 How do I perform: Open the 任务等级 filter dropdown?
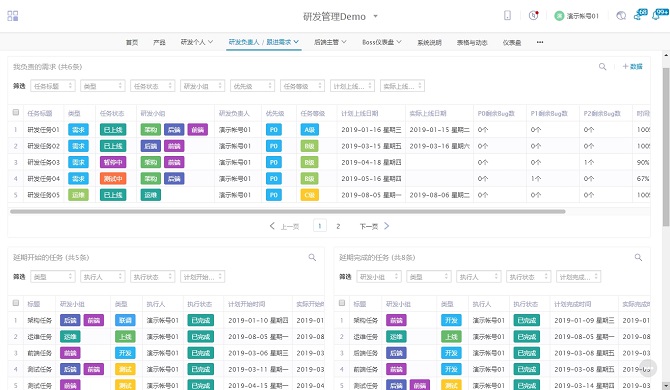tap(302, 86)
